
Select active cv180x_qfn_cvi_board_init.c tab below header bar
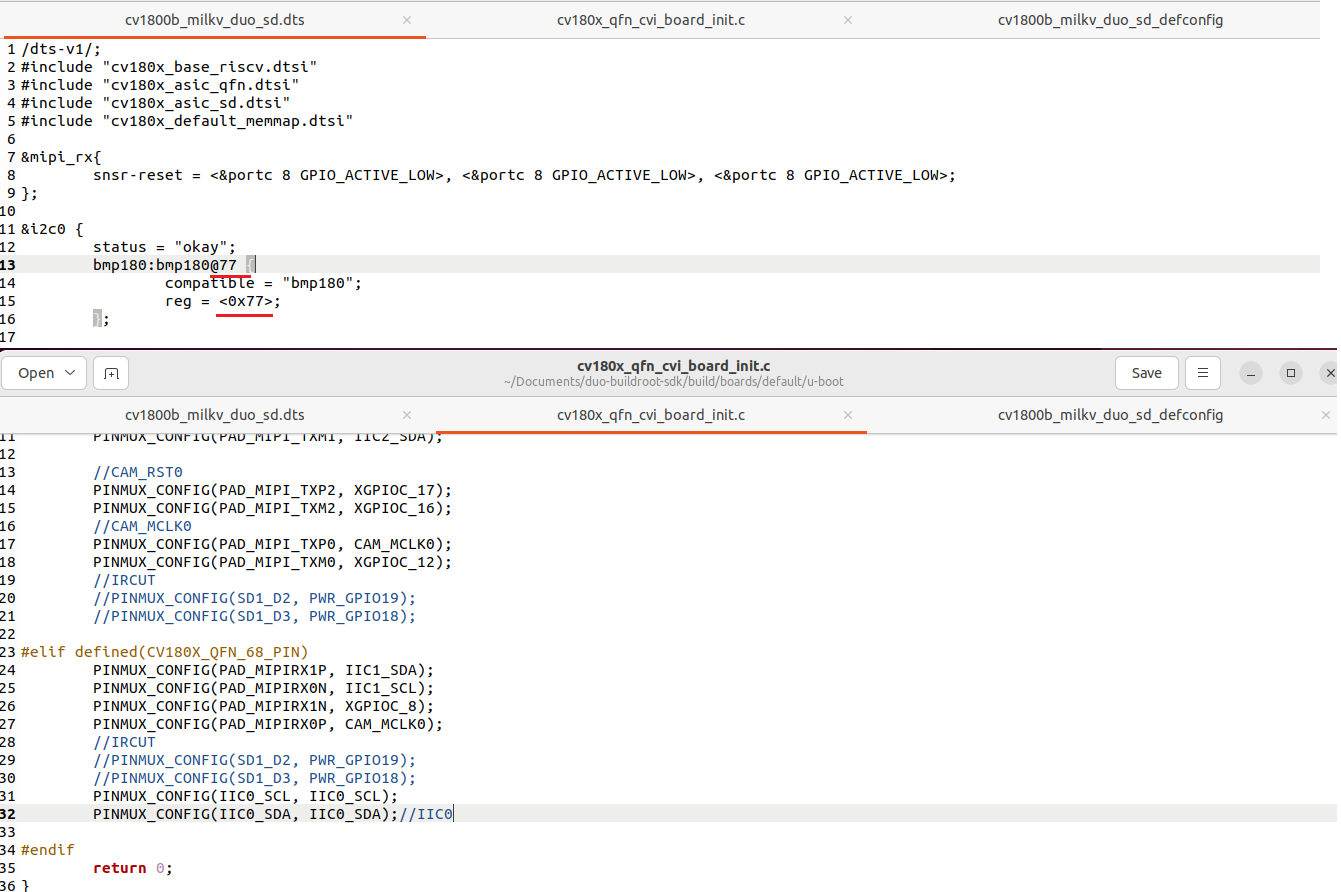click(x=651, y=415)
